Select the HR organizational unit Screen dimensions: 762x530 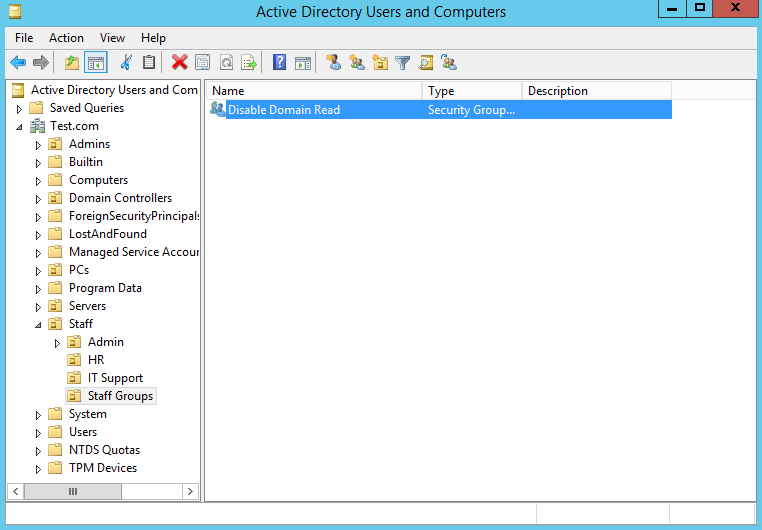click(x=96, y=360)
